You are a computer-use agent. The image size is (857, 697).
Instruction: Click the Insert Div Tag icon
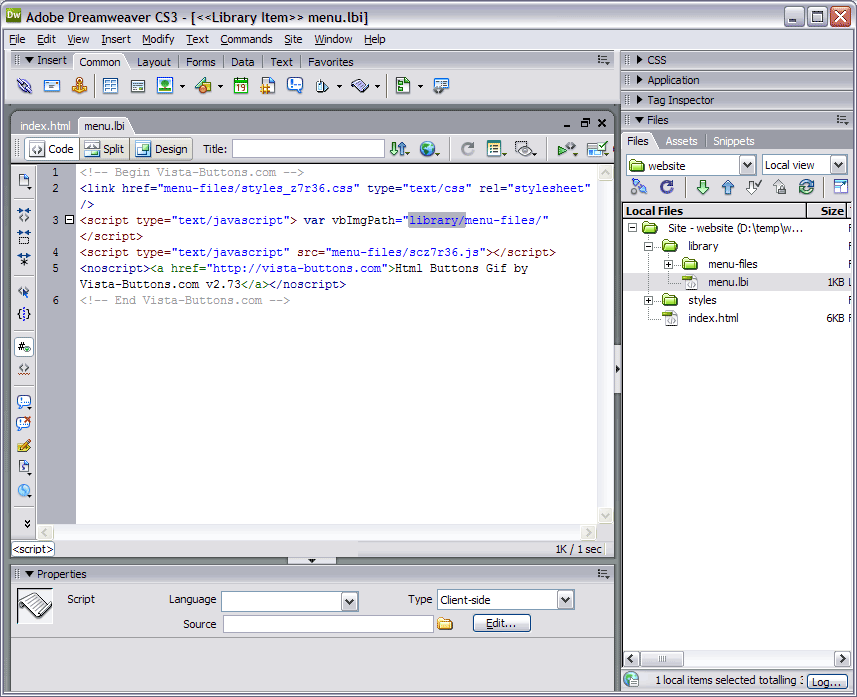coord(138,86)
